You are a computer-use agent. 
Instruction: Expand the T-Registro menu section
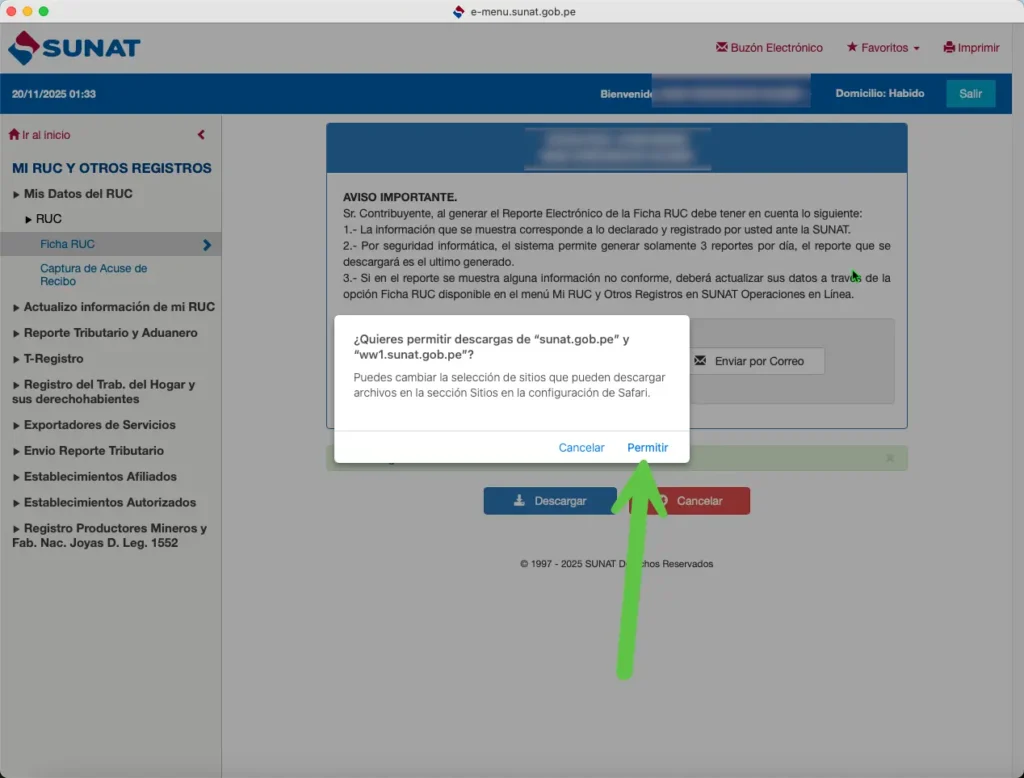53,359
